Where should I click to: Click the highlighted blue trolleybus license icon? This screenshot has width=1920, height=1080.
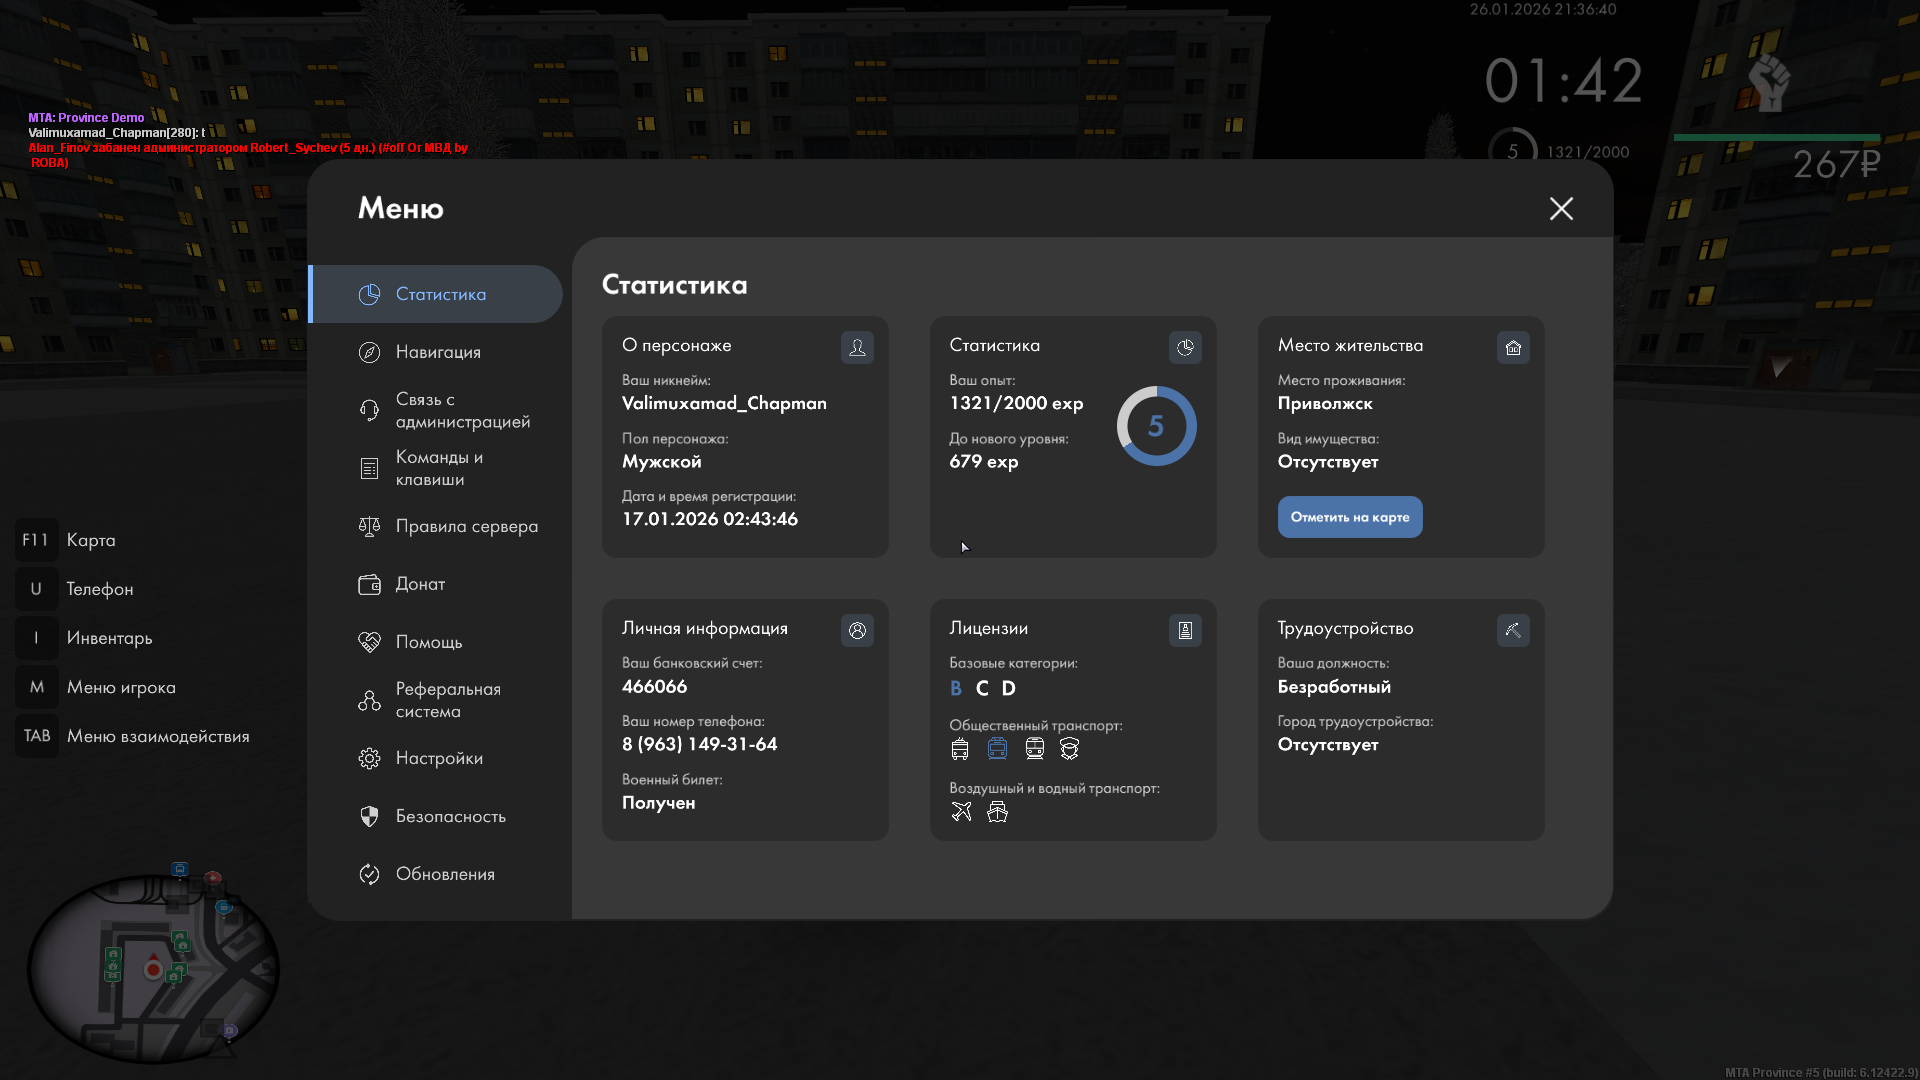pyautogui.click(x=997, y=748)
